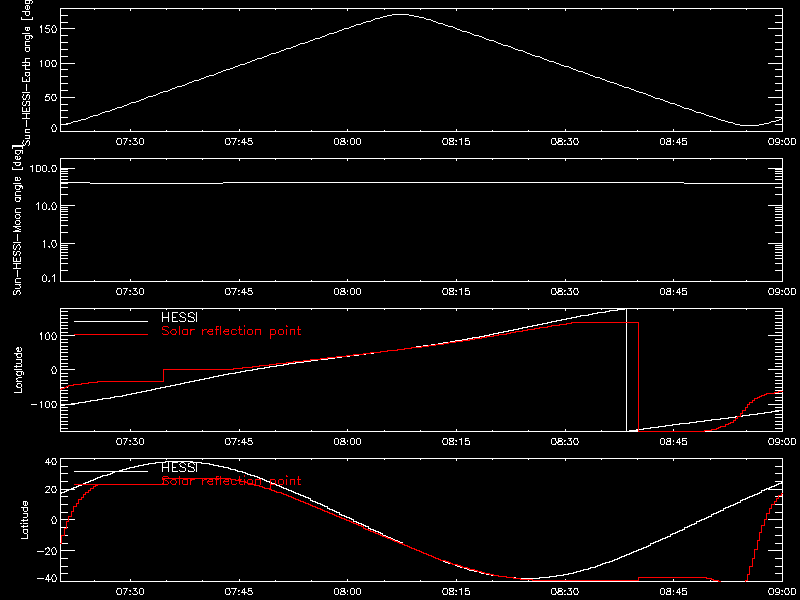Click red legend line in Longitude plot
The image size is (800, 600).
[111, 335]
